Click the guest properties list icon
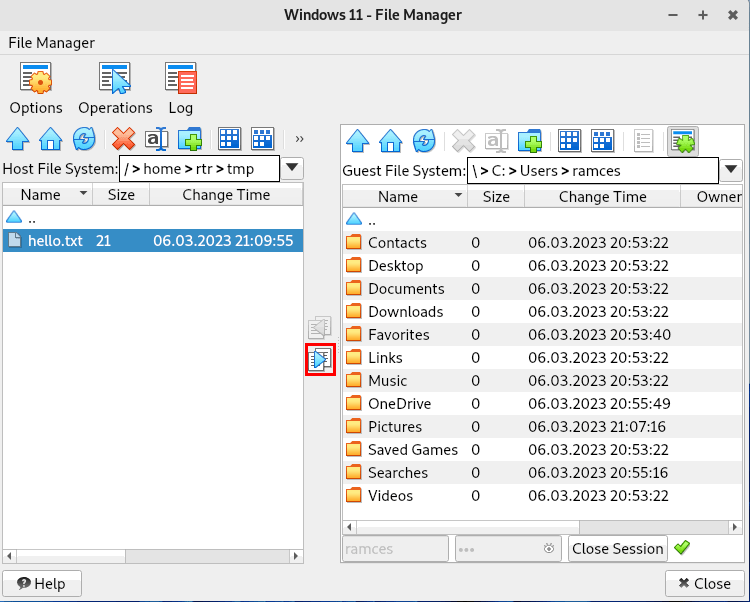Image resolution: width=750 pixels, height=602 pixels. (x=643, y=141)
